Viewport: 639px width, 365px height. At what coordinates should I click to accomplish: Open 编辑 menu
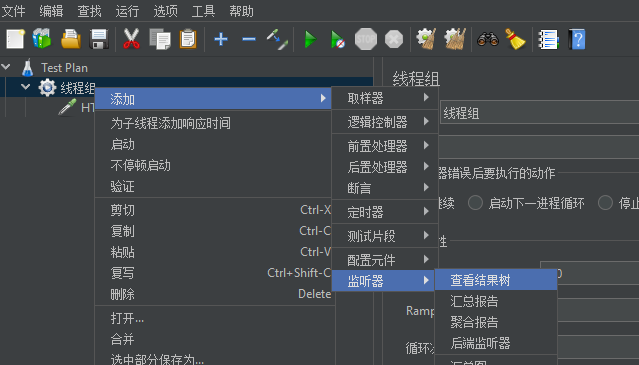tap(51, 11)
